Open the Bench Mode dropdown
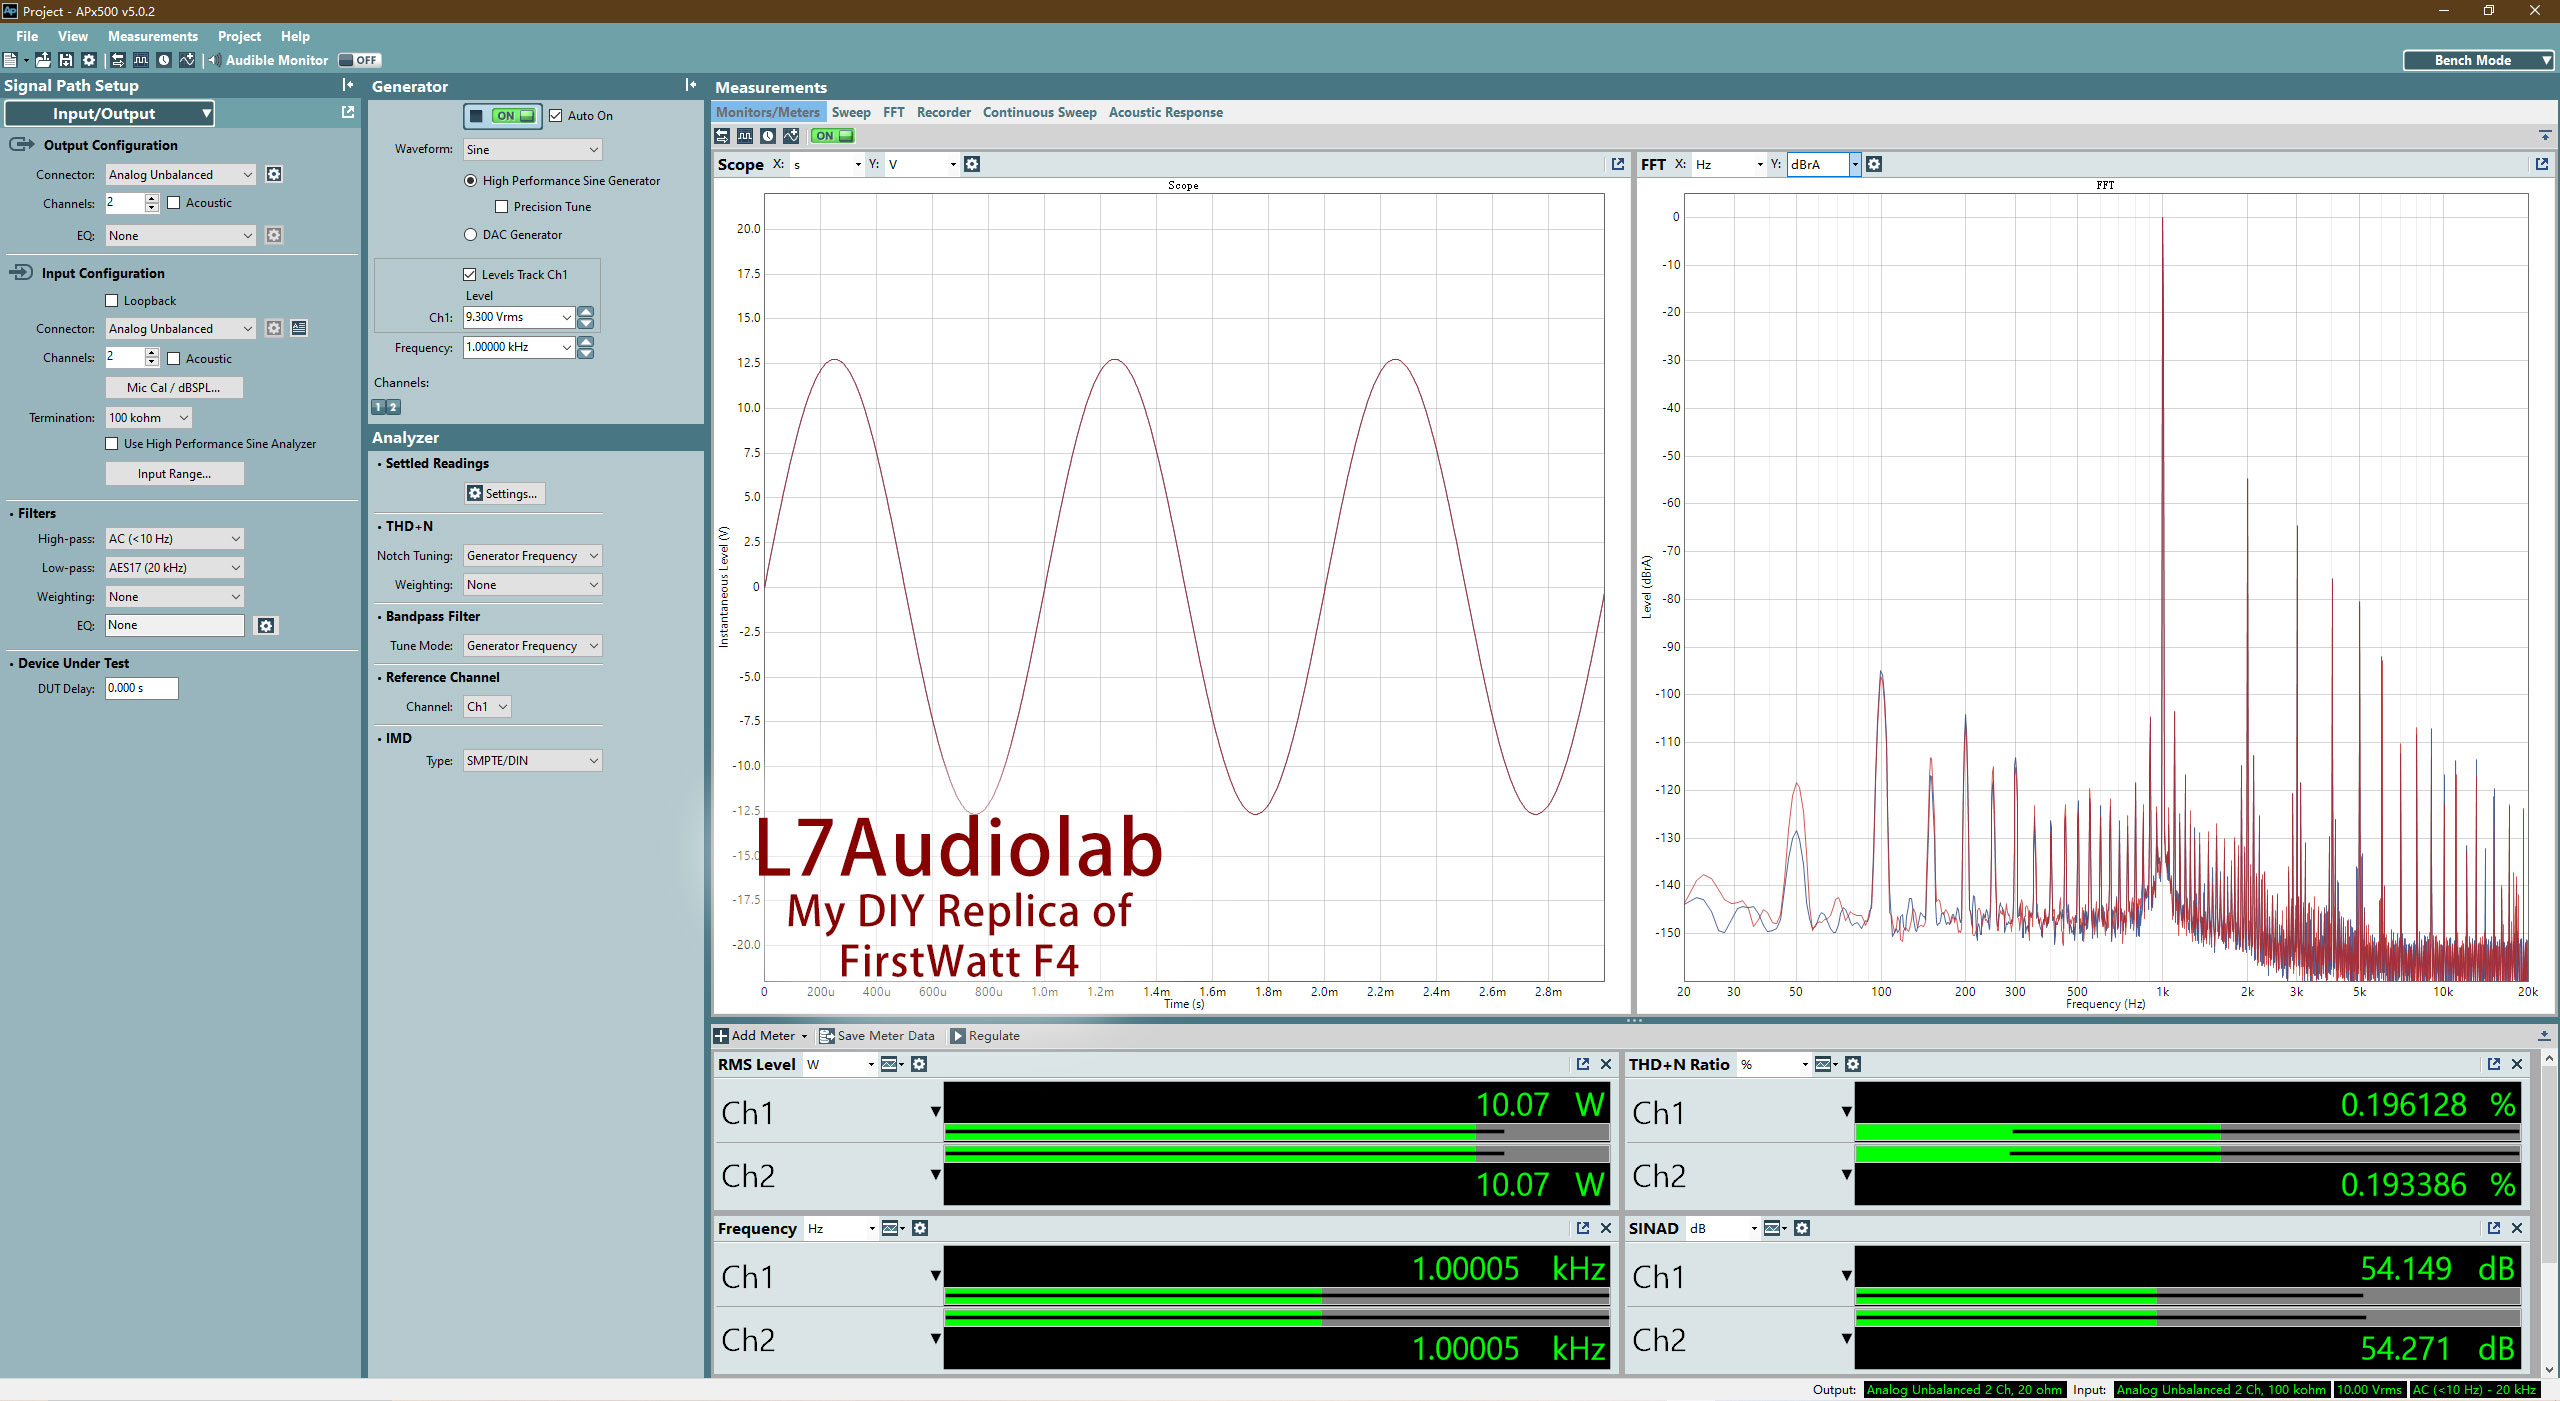This screenshot has height=1401, width=2560. [2479, 60]
